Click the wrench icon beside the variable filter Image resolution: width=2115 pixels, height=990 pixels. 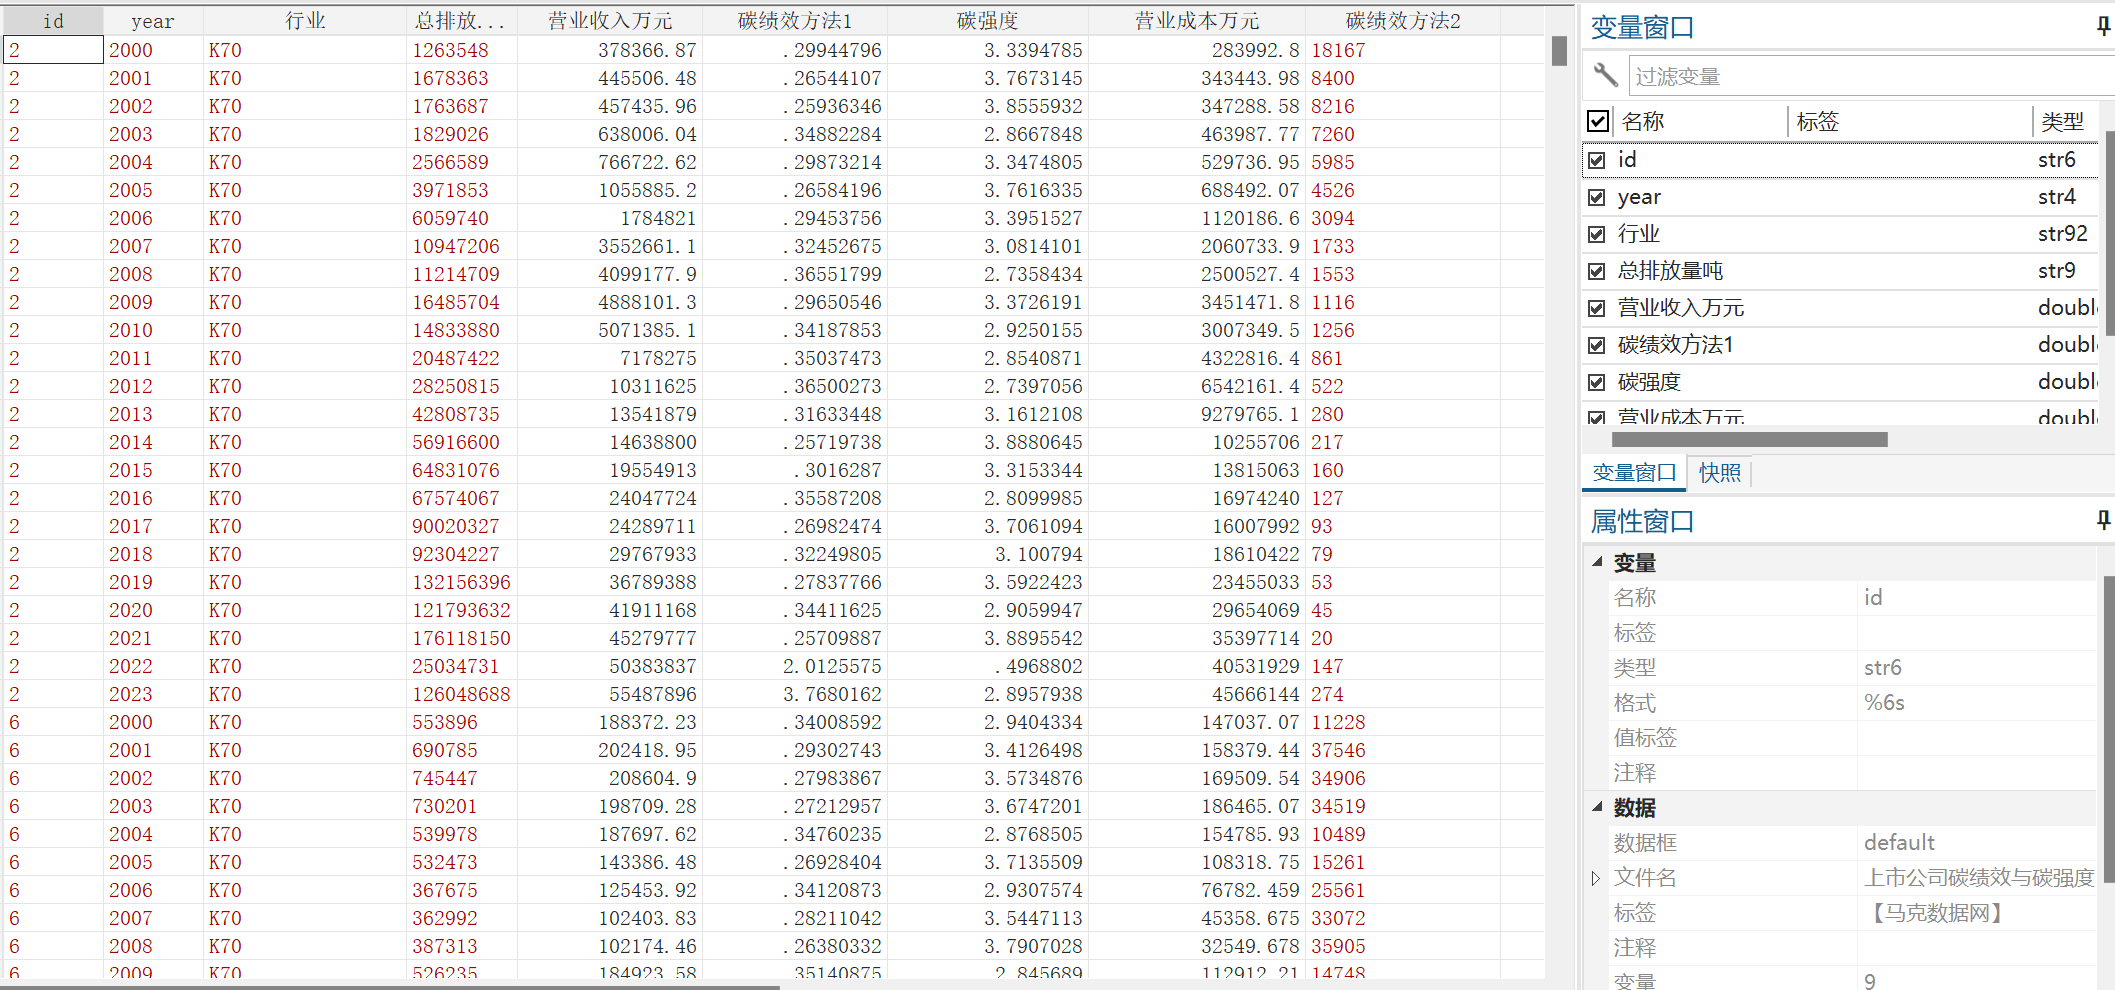1606,76
